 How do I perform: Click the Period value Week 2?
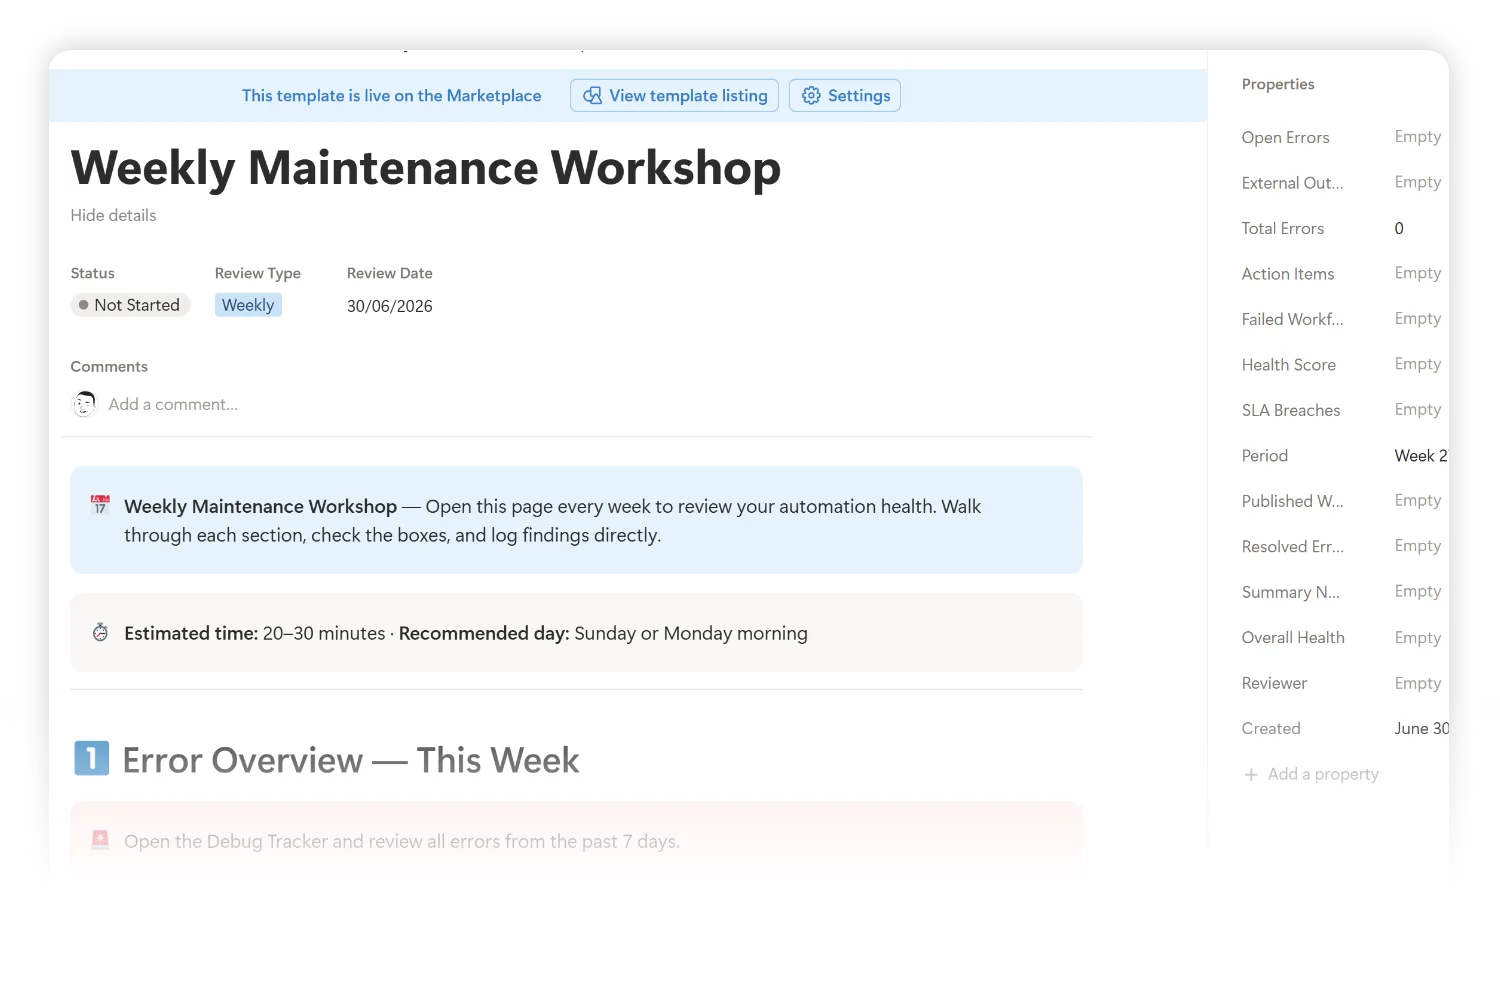click(1421, 456)
